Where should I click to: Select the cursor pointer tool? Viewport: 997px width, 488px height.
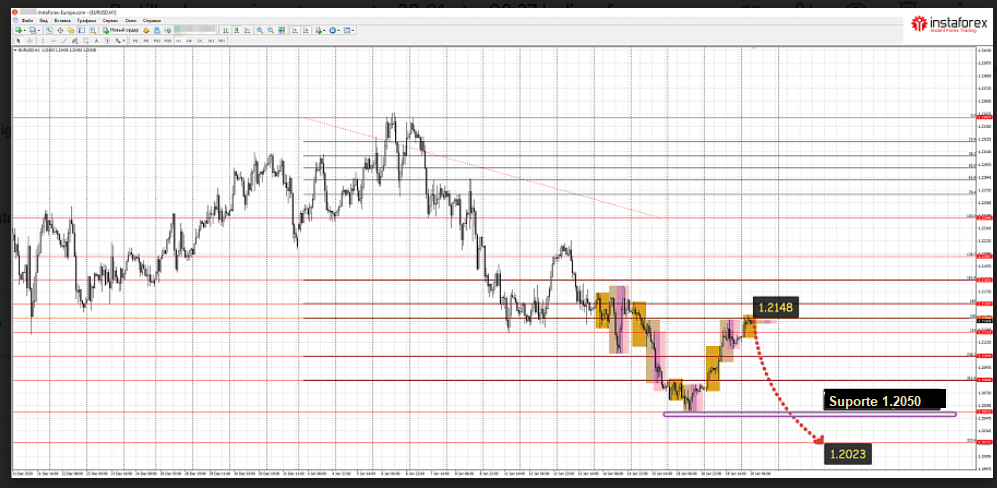[x=18, y=41]
